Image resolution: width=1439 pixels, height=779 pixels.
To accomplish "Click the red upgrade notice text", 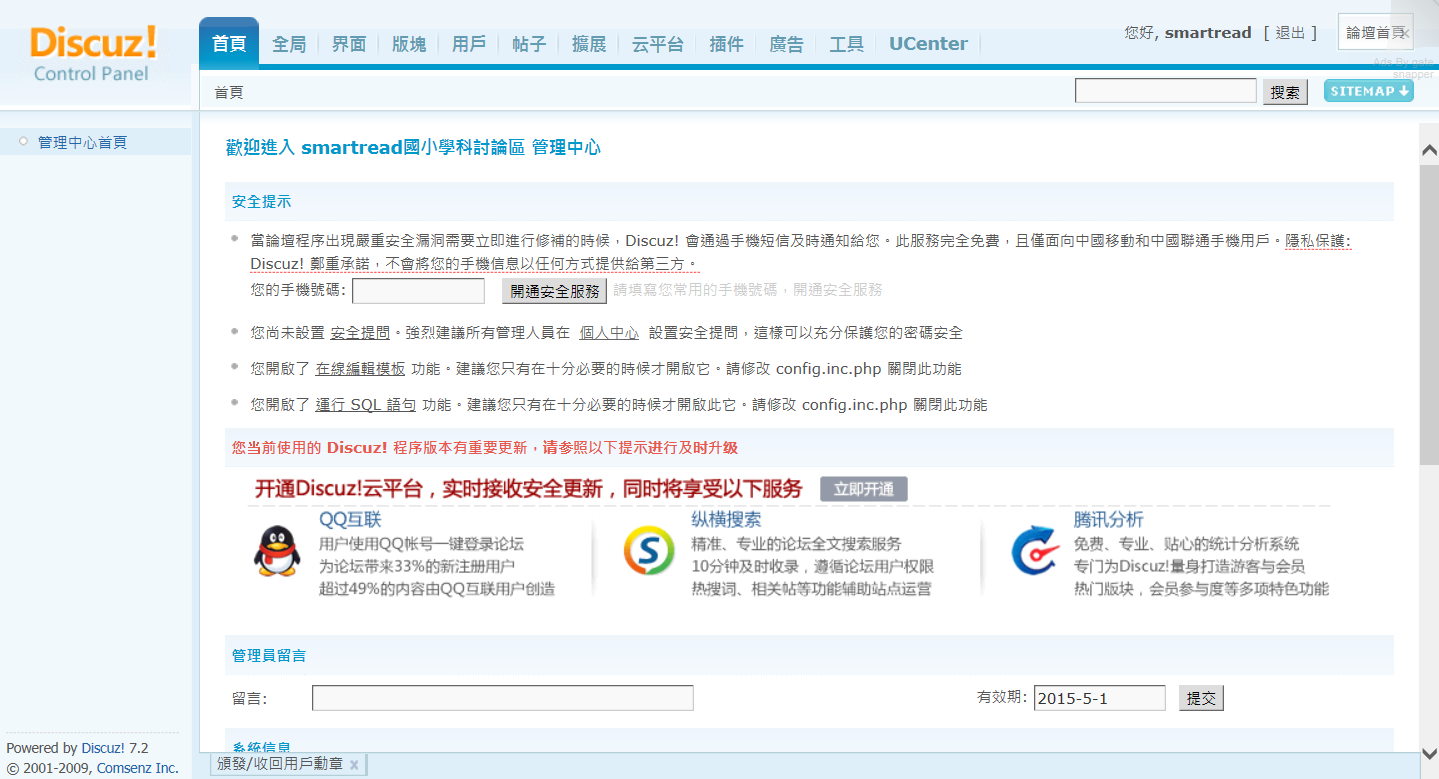I will [485, 448].
